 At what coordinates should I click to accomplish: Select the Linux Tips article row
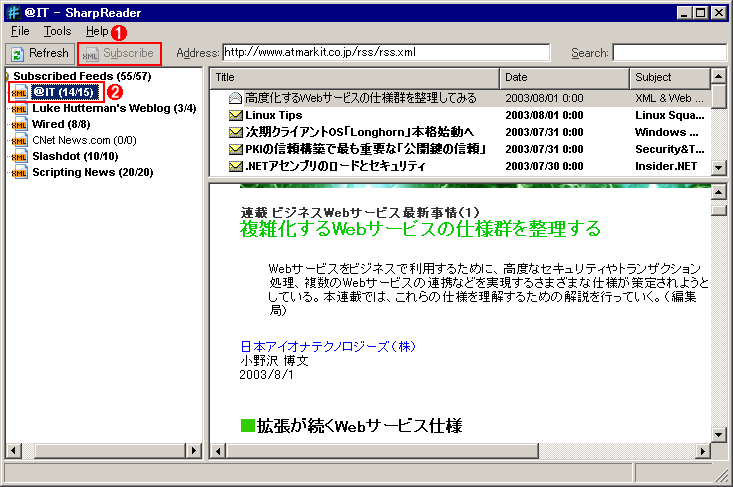point(460,115)
